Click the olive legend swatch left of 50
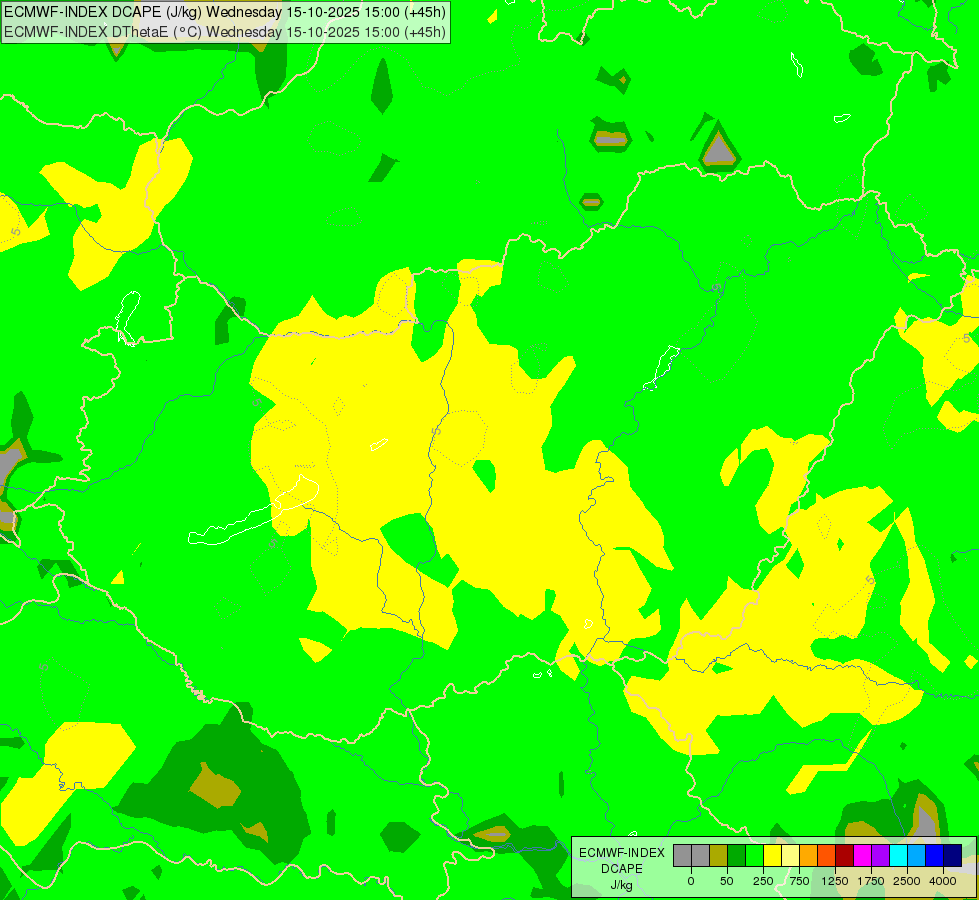This screenshot has height=900, width=979. [718, 856]
